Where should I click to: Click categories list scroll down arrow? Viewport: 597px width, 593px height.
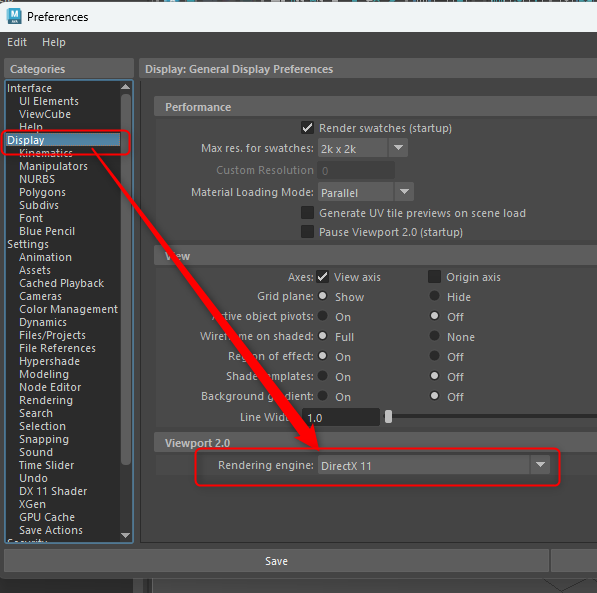point(125,535)
